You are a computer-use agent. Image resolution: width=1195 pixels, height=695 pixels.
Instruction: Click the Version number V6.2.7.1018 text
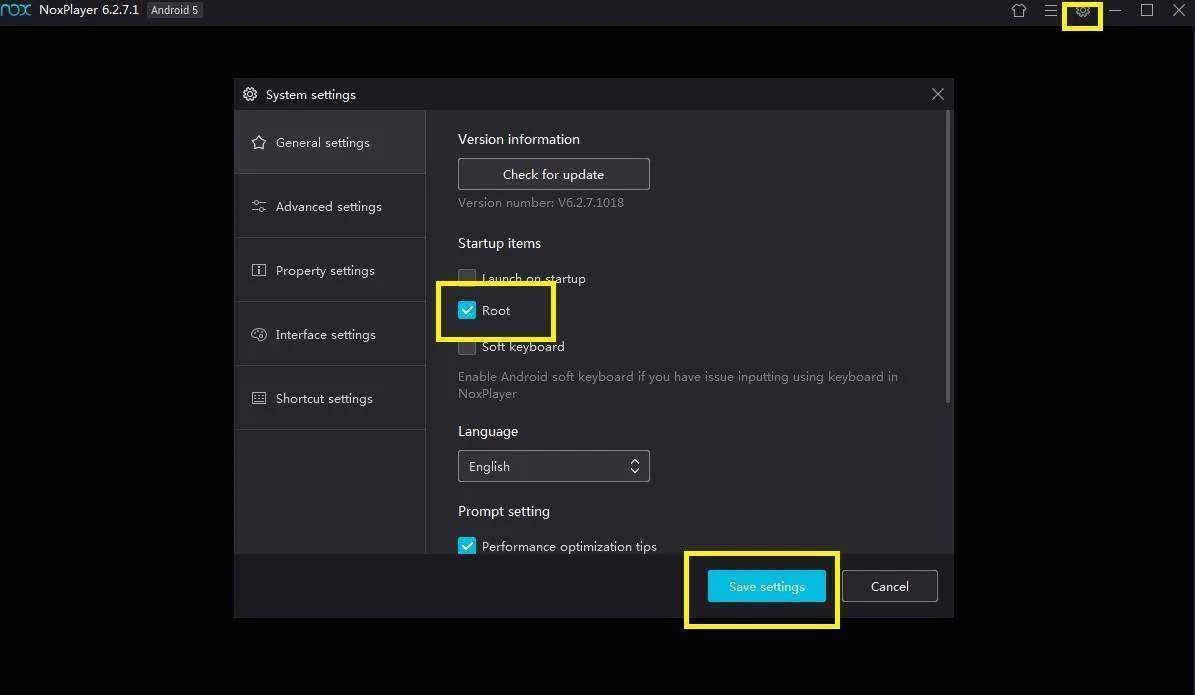point(540,203)
